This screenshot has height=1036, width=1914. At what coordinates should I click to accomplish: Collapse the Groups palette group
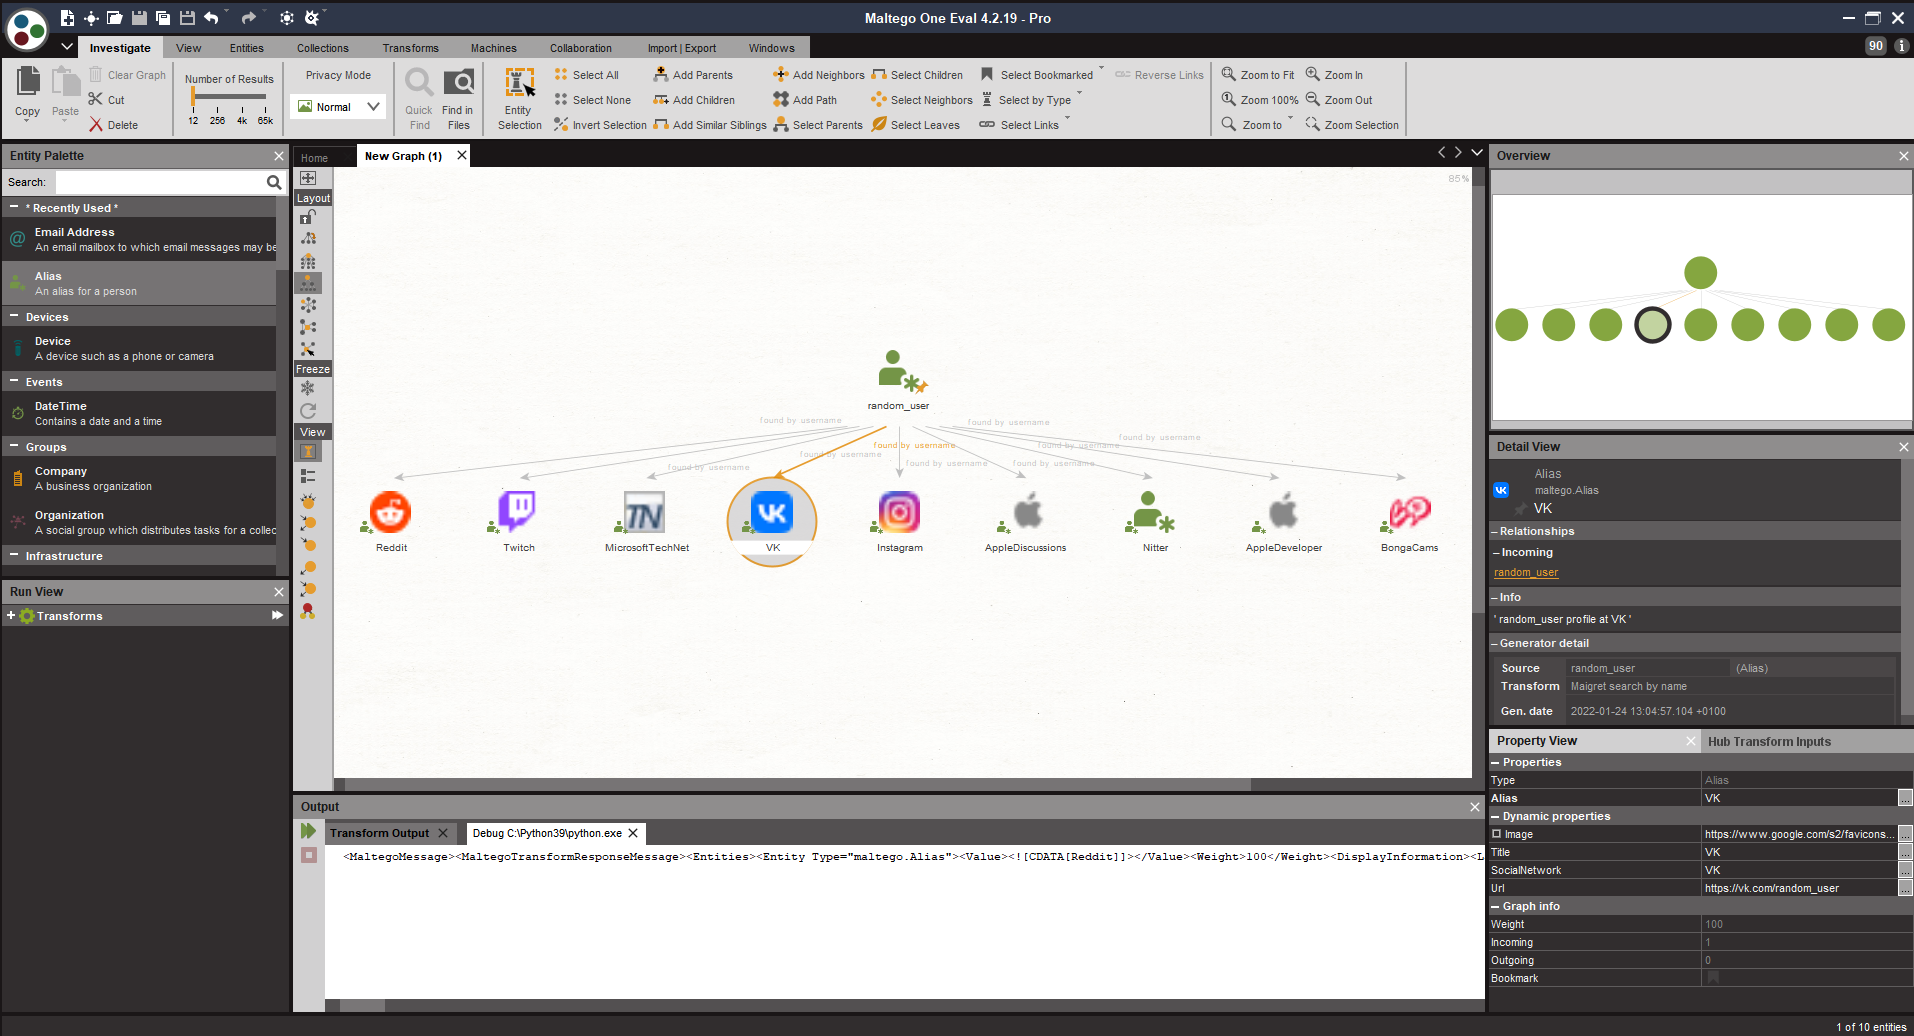coord(14,446)
